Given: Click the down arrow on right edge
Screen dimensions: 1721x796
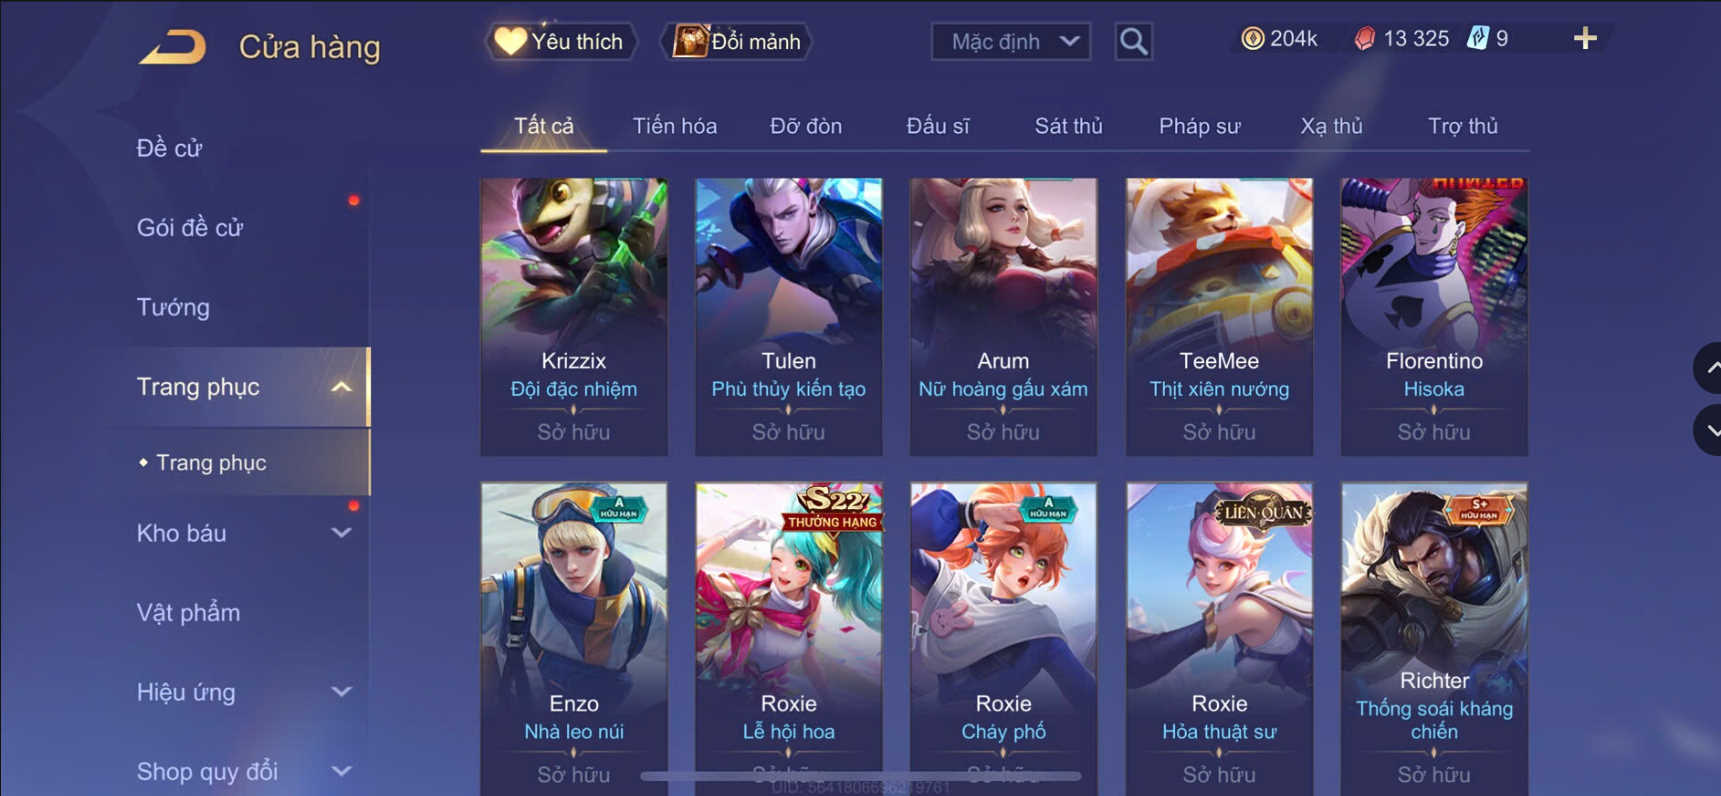Looking at the screenshot, I should [x=1708, y=431].
